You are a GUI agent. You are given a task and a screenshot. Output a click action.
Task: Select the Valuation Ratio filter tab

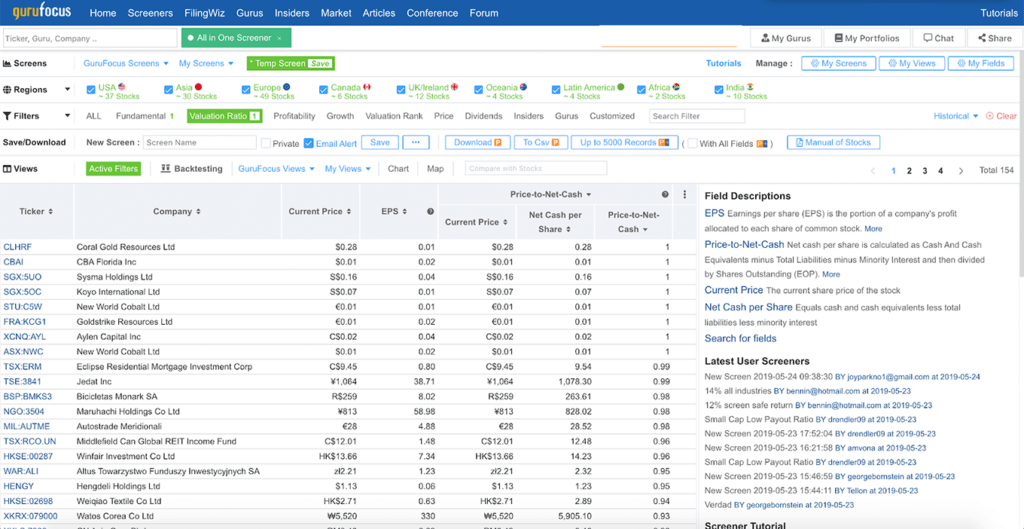pyautogui.click(x=224, y=116)
